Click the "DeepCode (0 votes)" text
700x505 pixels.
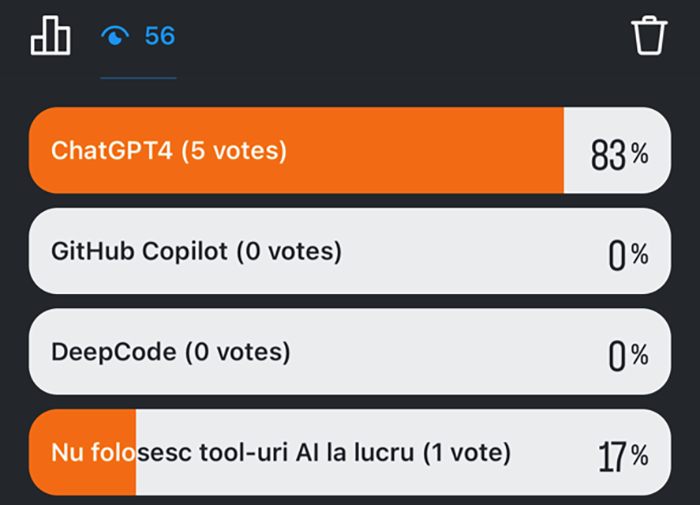pyautogui.click(x=171, y=352)
